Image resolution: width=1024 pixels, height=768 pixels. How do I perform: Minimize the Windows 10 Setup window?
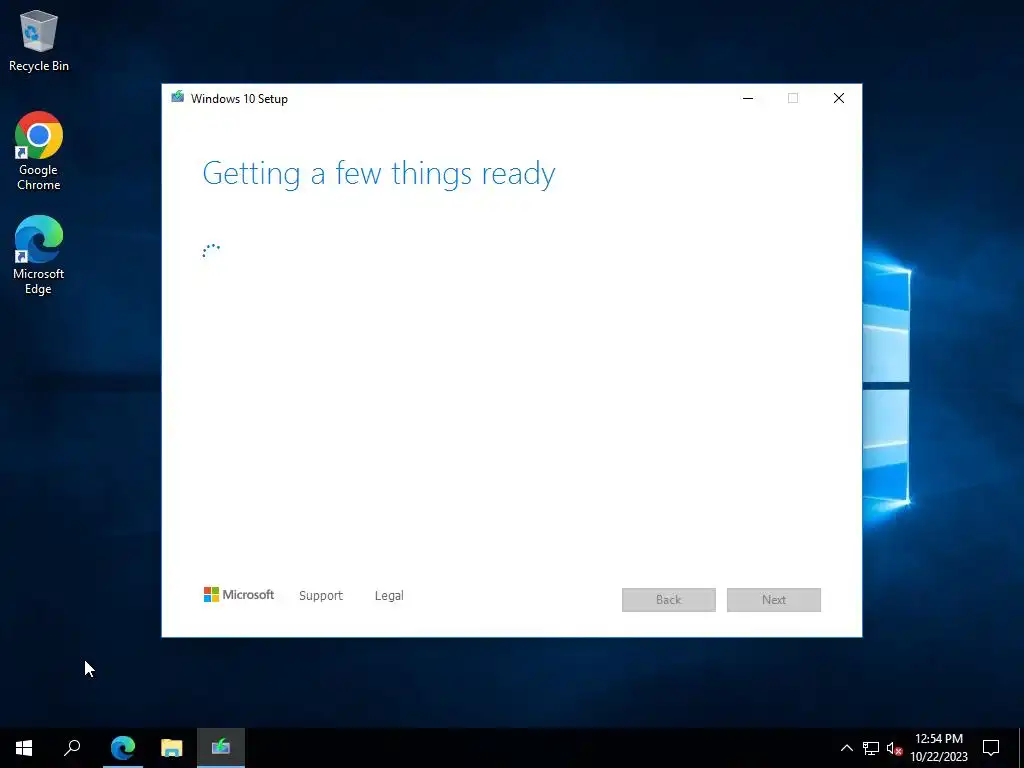click(x=748, y=98)
